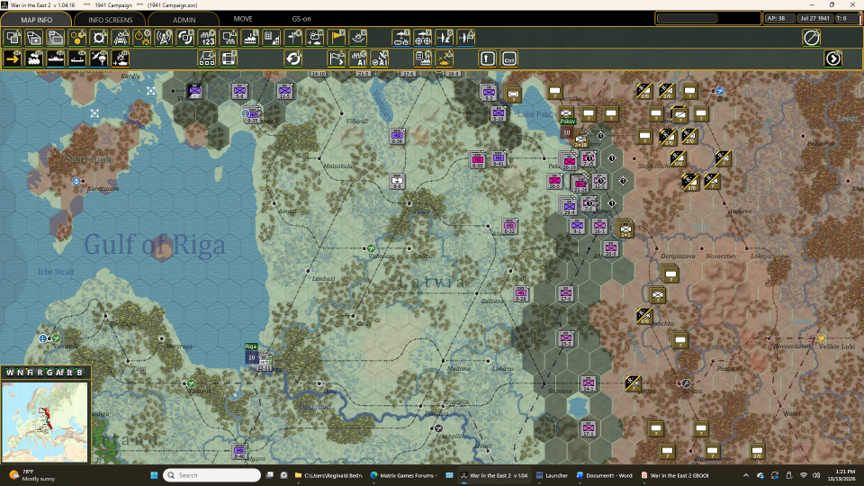Click the umbrella over targets icon
The width and height of the screenshot is (864, 486).
click(x=423, y=38)
